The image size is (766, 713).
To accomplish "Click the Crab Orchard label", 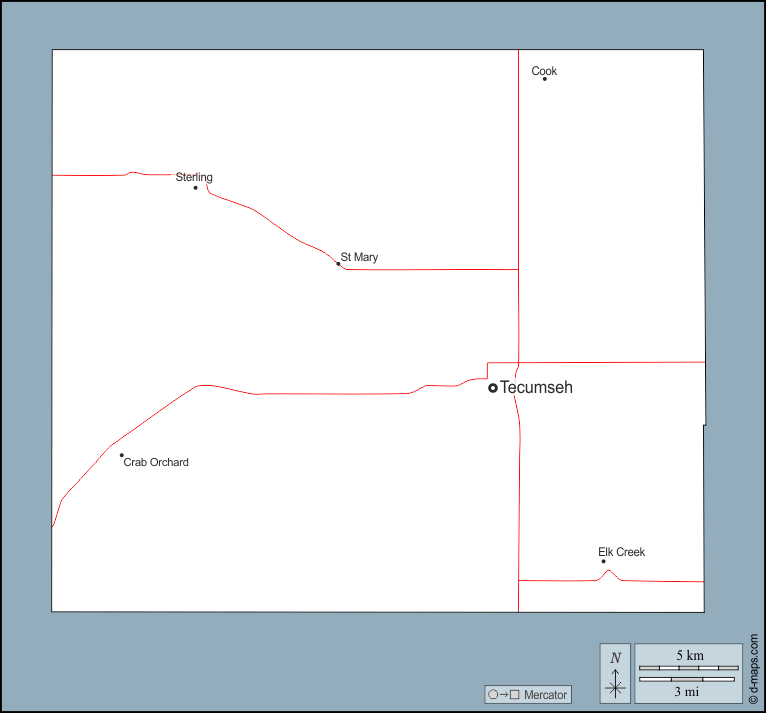I will [156, 462].
